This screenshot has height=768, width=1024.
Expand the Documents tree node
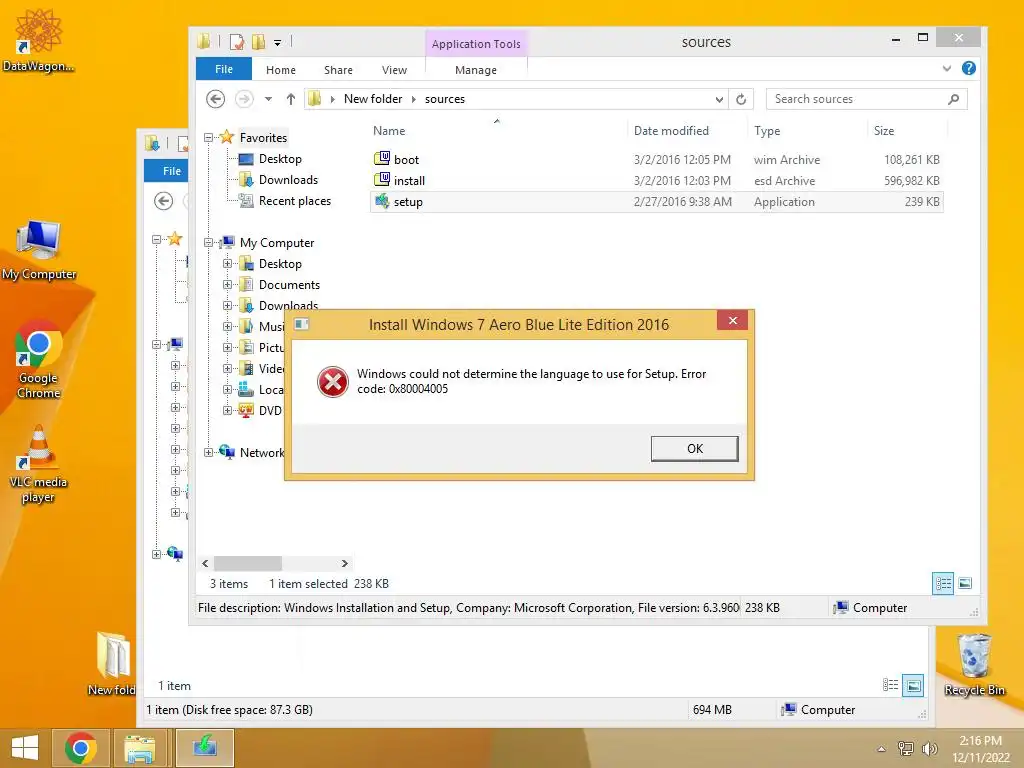[227, 285]
